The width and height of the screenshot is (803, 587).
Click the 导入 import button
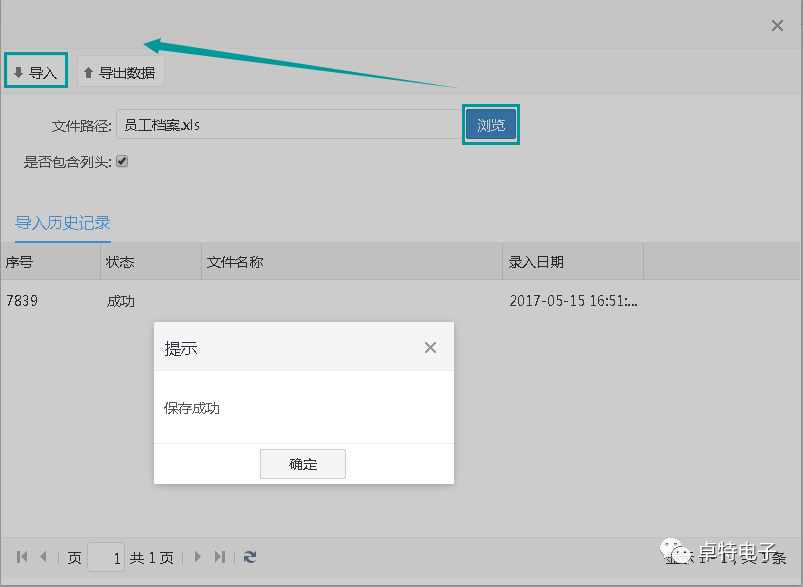point(35,72)
